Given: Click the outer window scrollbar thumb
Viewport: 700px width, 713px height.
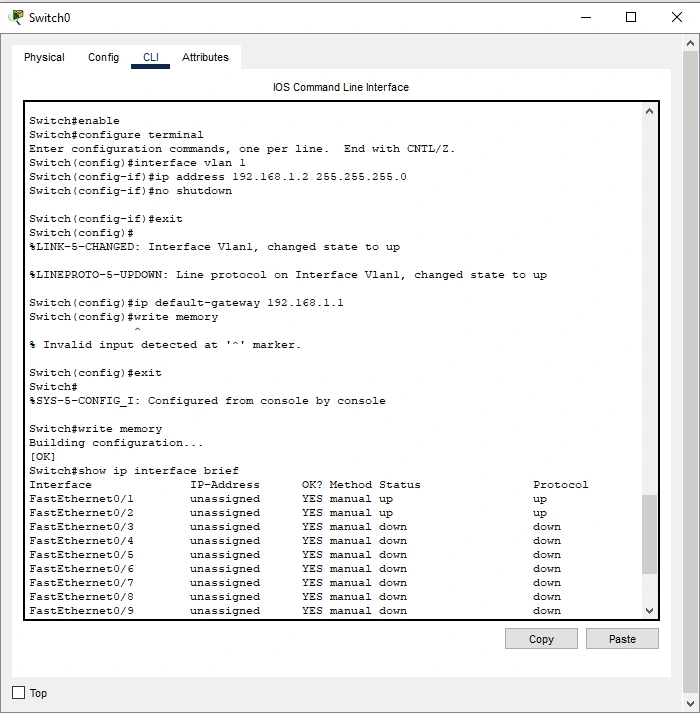Looking at the screenshot, I should click(690, 373).
